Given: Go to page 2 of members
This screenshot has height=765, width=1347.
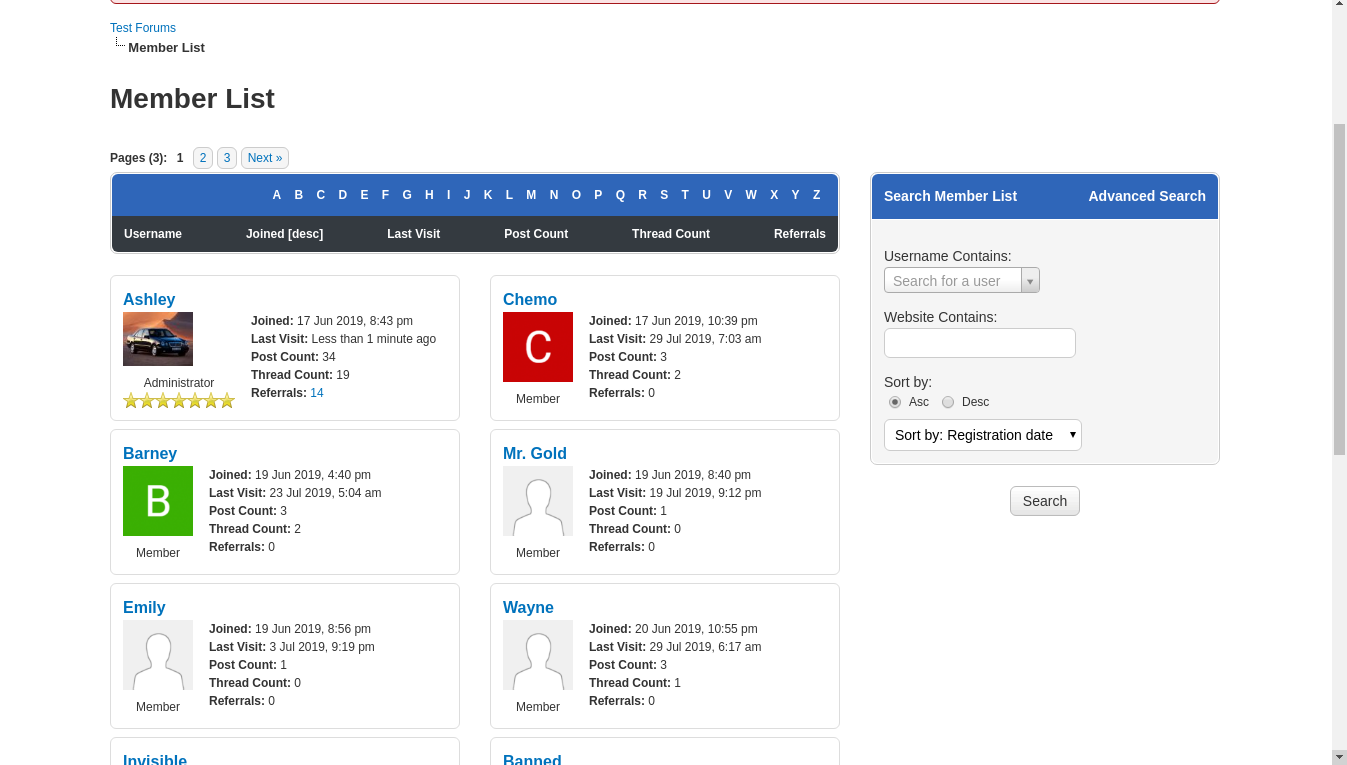Looking at the screenshot, I should pyautogui.click(x=203, y=158).
